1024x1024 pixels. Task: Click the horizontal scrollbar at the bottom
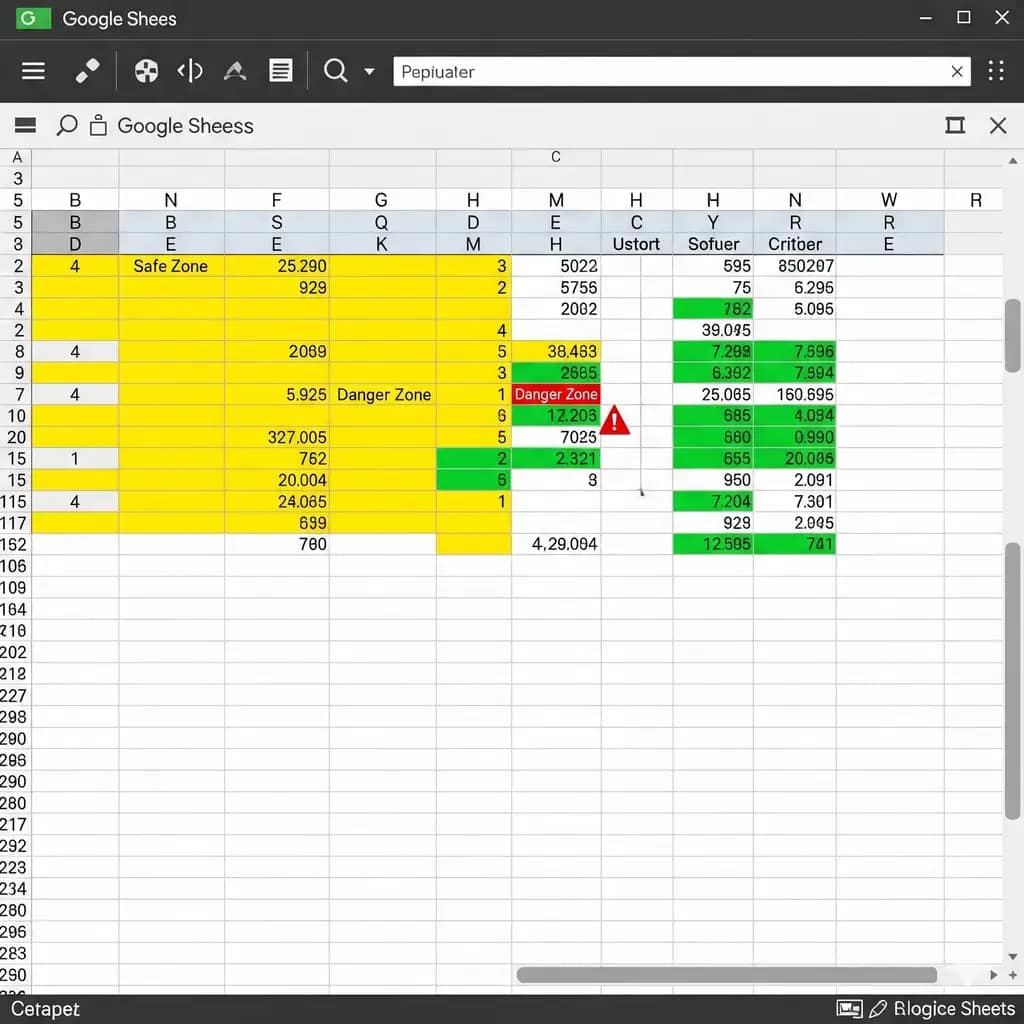point(725,974)
